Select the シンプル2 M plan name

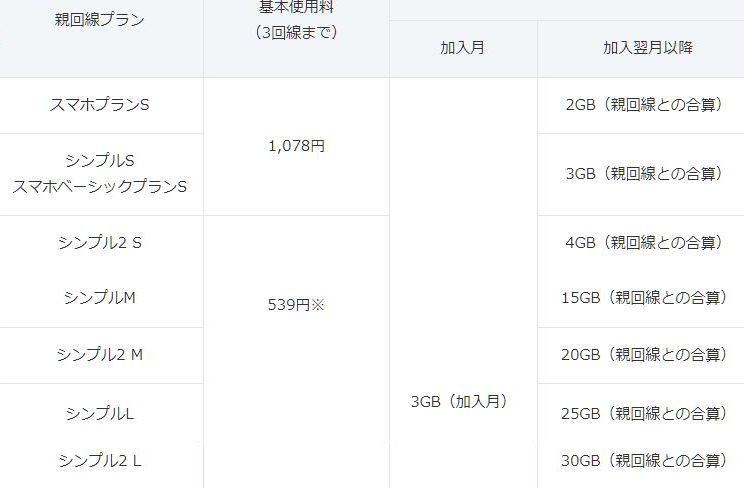click(x=99, y=354)
